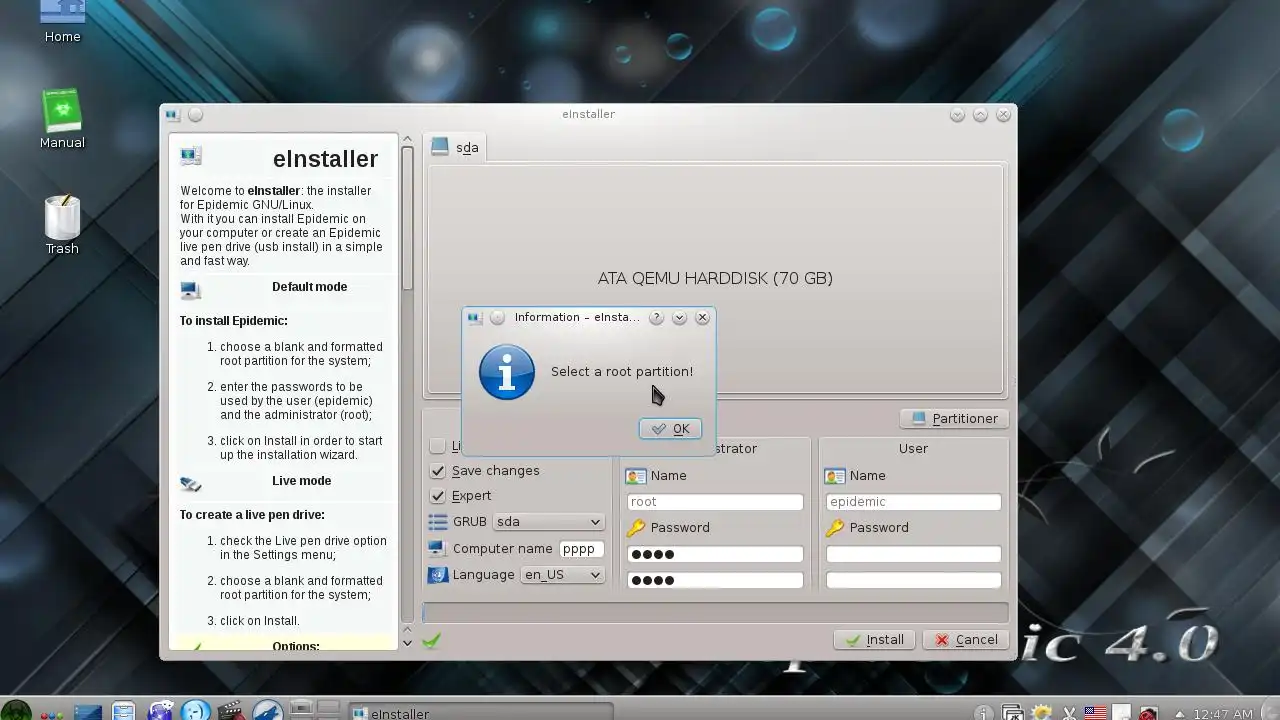Click OK in the Information dialog

tap(670, 429)
